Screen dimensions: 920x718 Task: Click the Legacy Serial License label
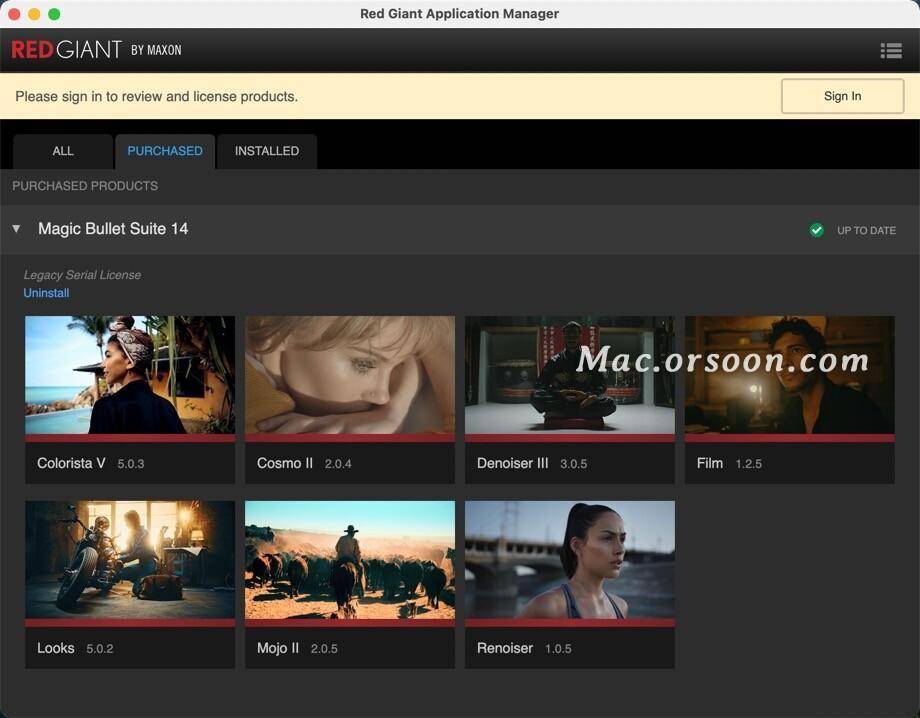[82, 275]
